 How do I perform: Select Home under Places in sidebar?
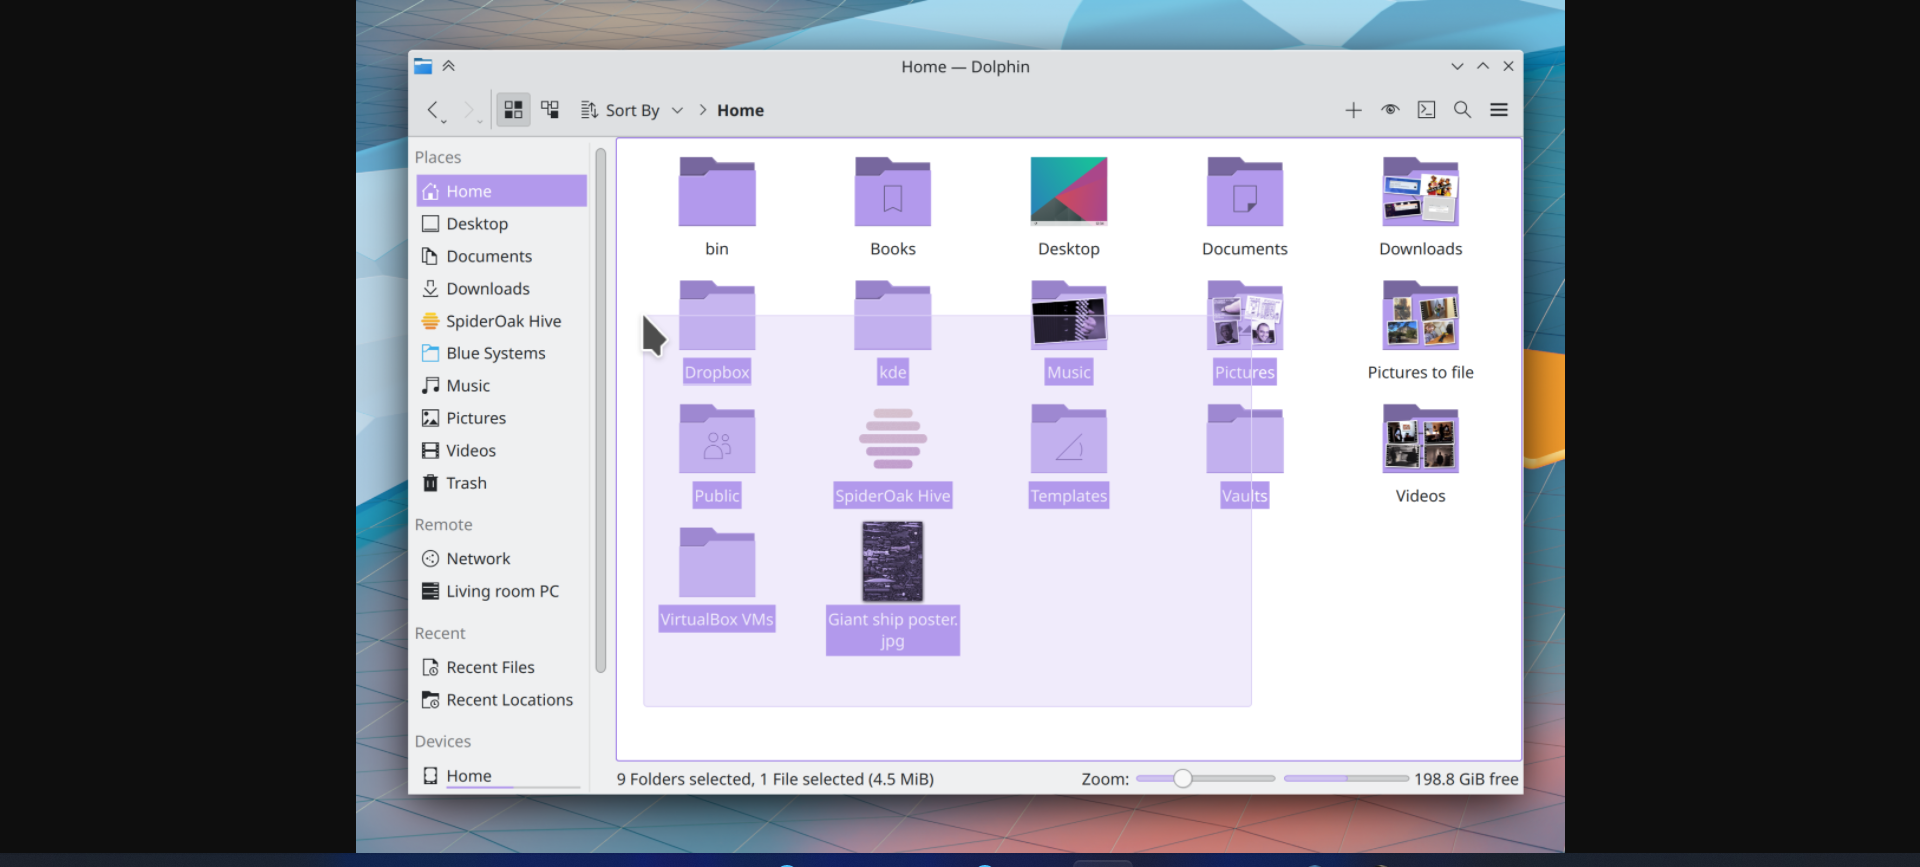click(x=501, y=191)
